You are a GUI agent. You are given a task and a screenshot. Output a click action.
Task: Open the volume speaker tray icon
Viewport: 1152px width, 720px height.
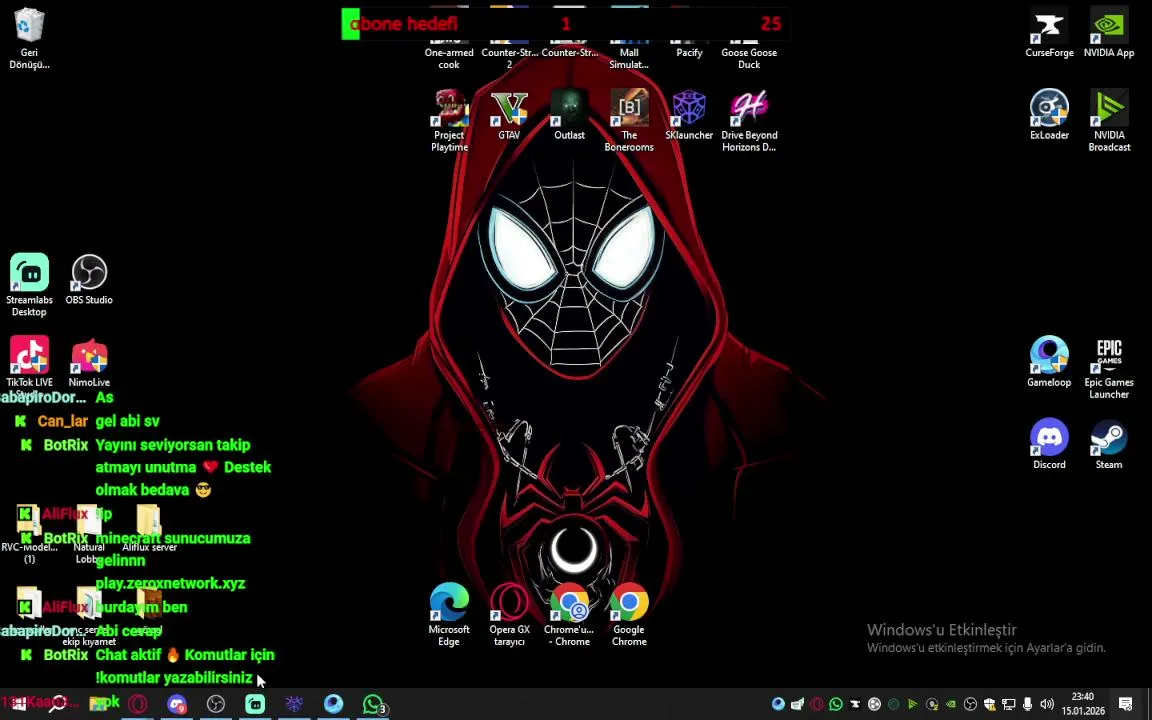click(1047, 704)
